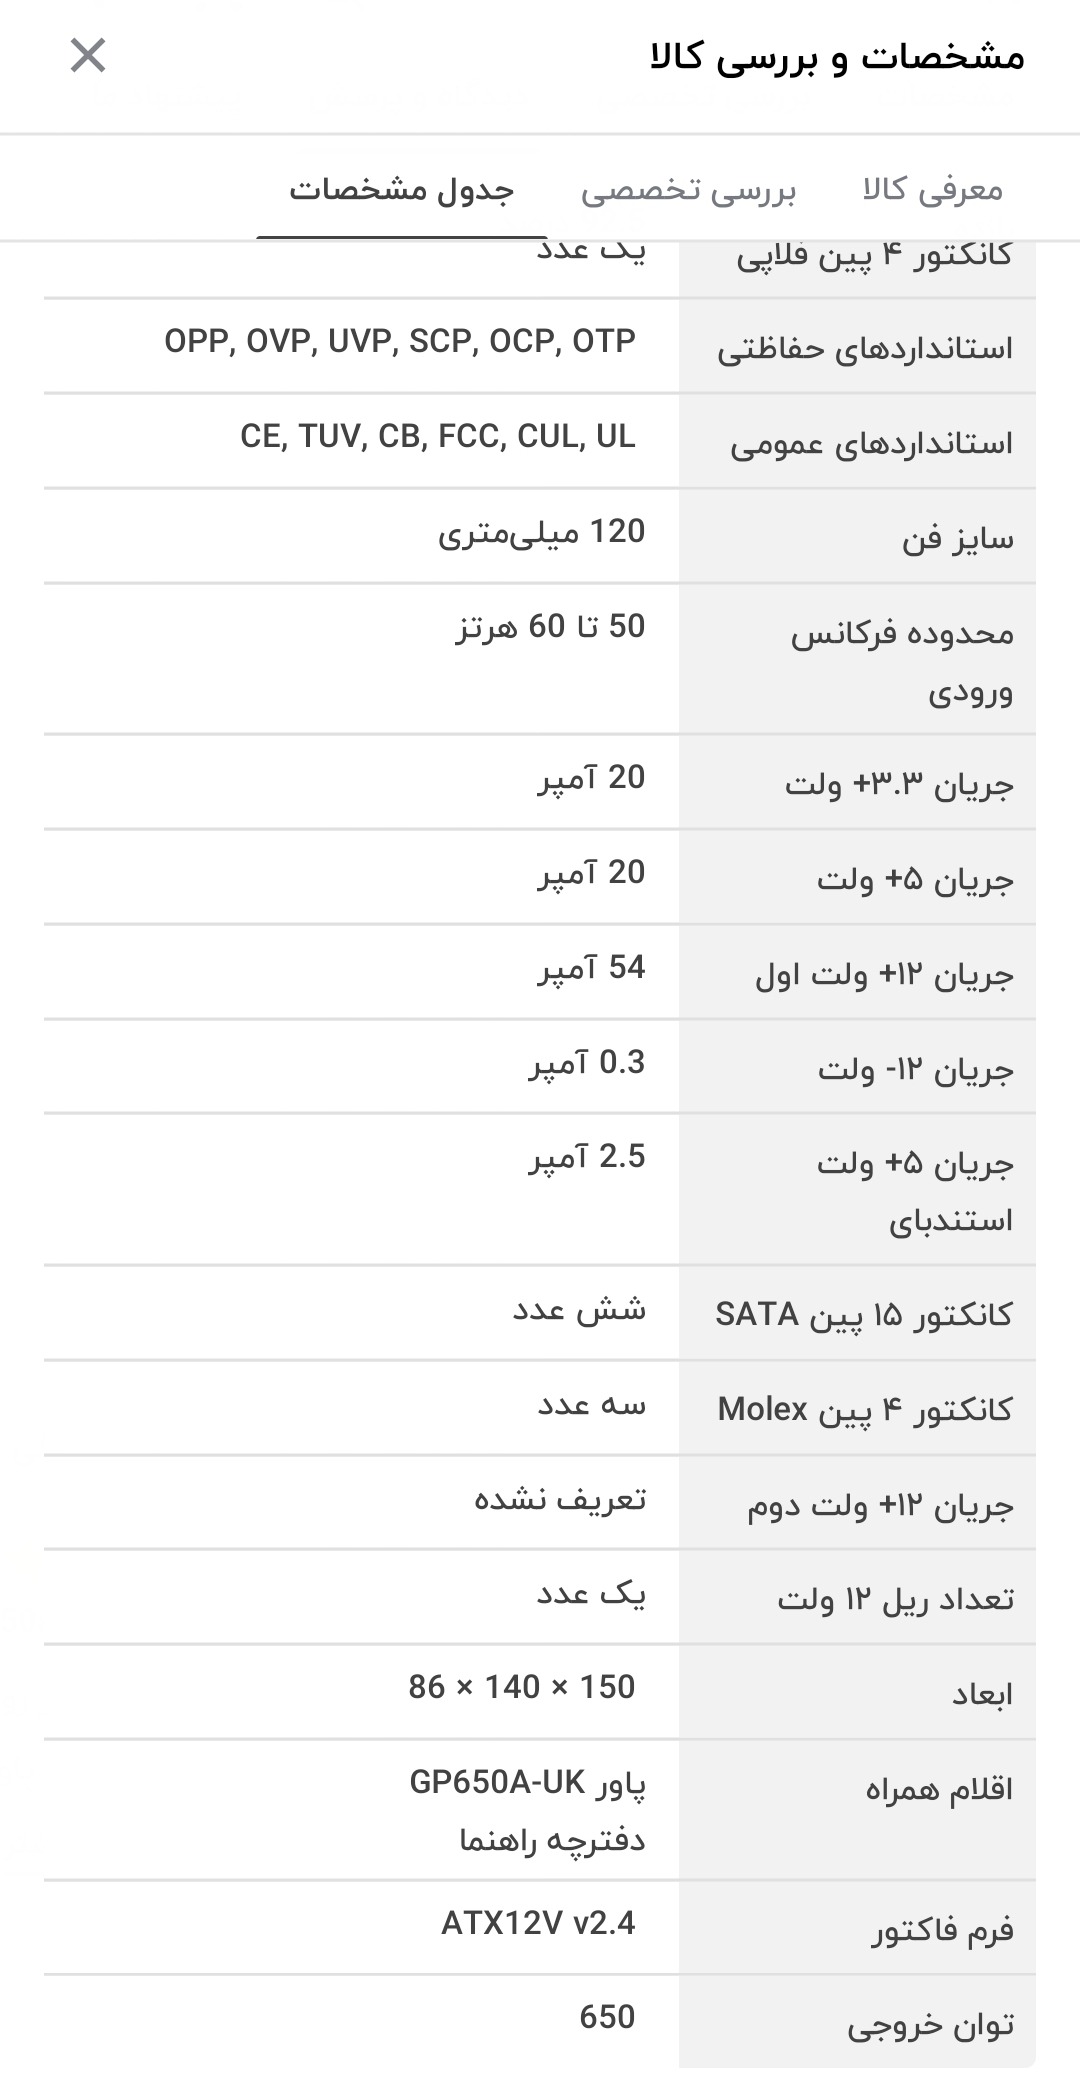Select the OPP, OVP, UVP protection value

[x=400, y=341]
